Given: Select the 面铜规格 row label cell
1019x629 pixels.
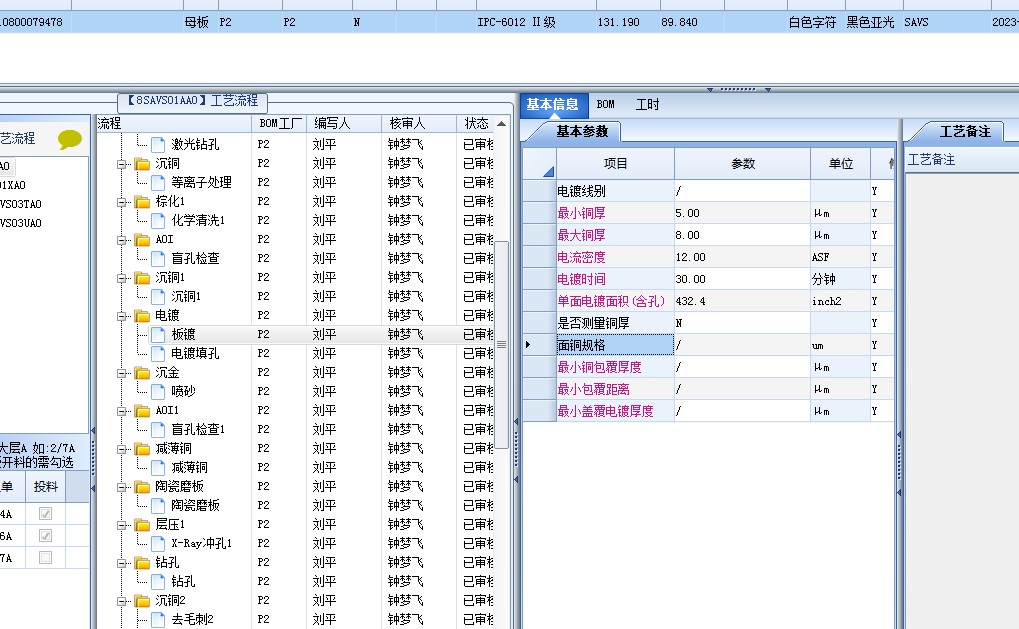Looking at the screenshot, I should point(615,345).
